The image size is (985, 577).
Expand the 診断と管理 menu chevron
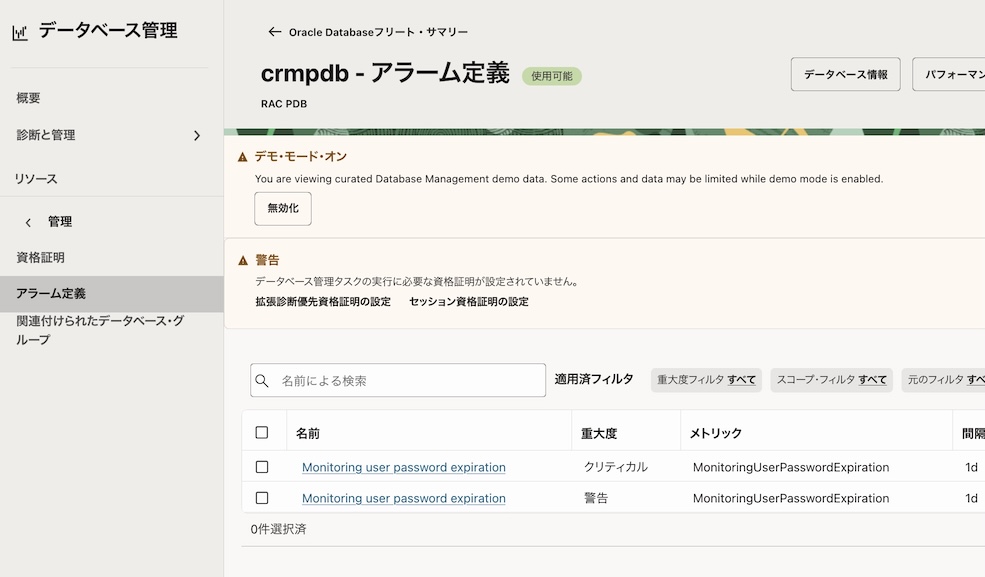pyautogui.click(x=197, y=136)
